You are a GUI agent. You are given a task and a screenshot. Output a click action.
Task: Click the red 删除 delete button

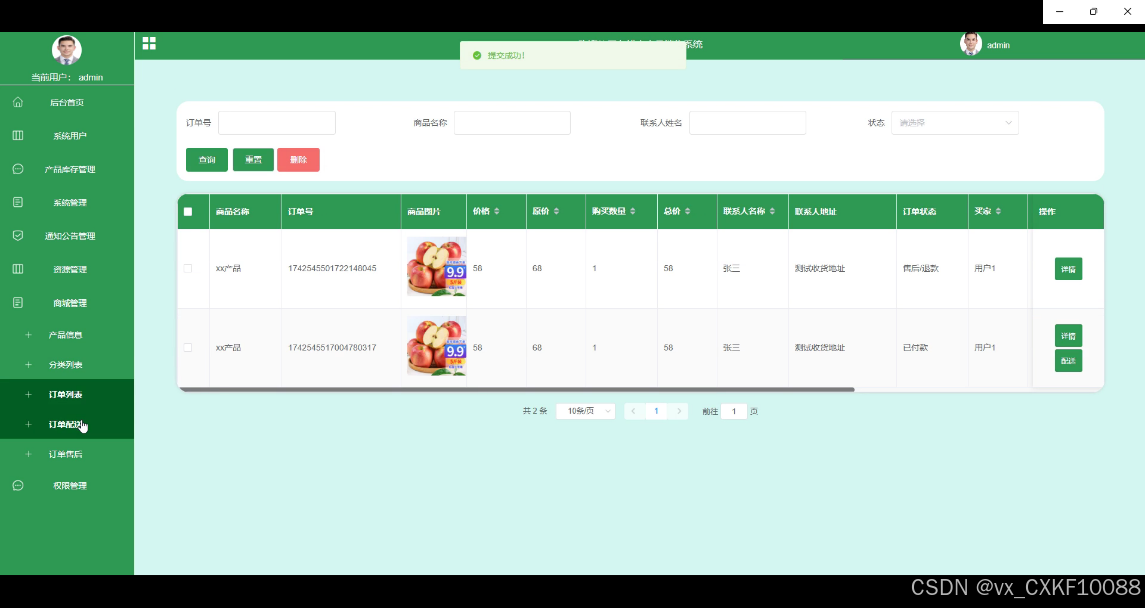click(x=298, y=160)
